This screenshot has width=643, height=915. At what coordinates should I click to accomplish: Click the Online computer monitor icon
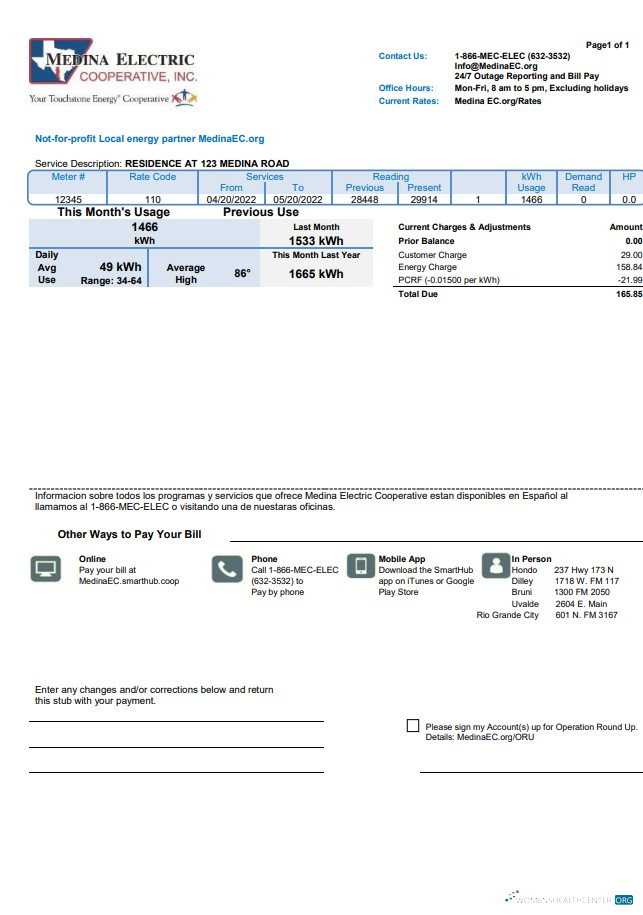(x=46, y=569)
